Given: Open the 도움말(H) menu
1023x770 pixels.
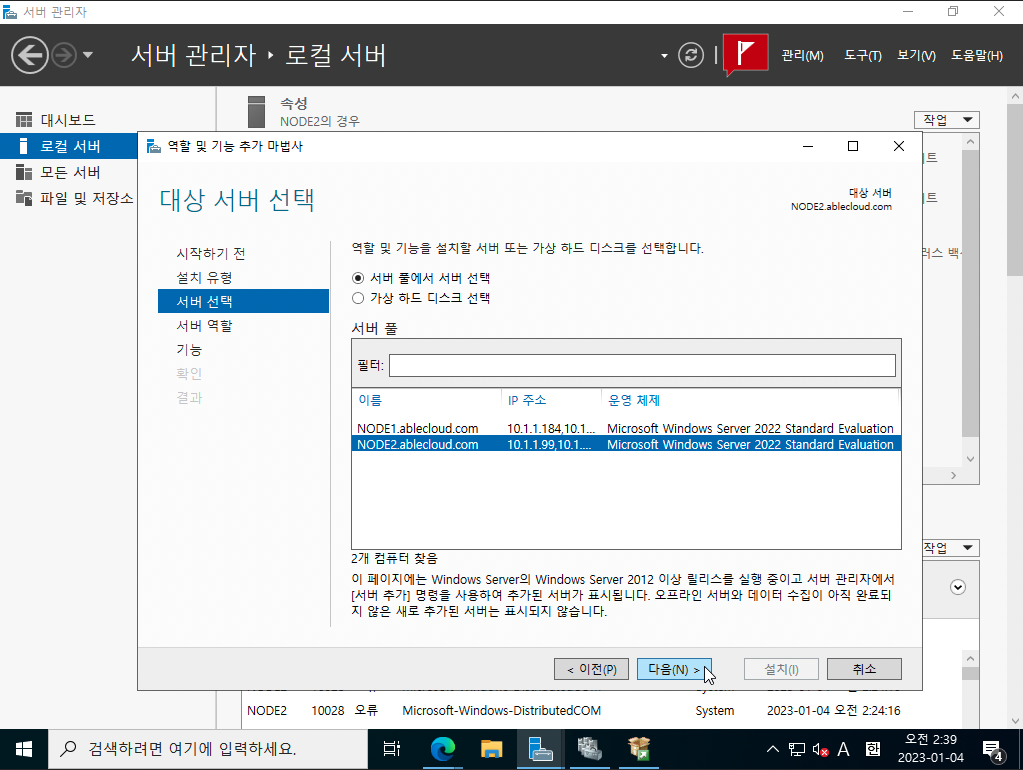Looking at the screenshot, I should (977, 55).
